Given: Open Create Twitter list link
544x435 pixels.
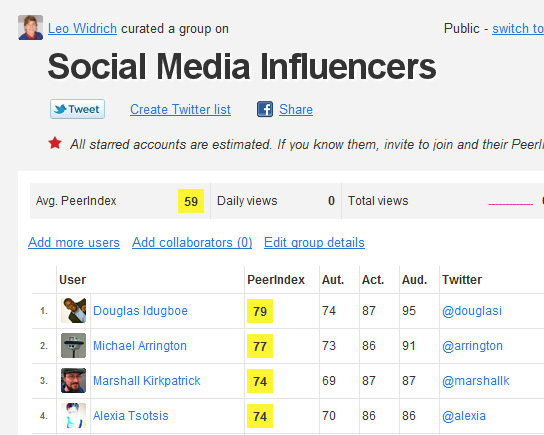Looking at the screenshot, I should click(x=180, y=110).
